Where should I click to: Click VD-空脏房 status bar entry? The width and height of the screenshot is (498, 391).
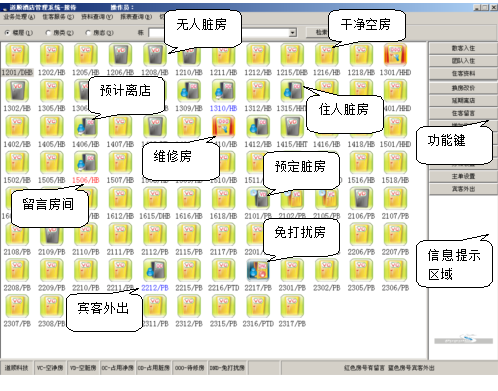click(83, 368)
